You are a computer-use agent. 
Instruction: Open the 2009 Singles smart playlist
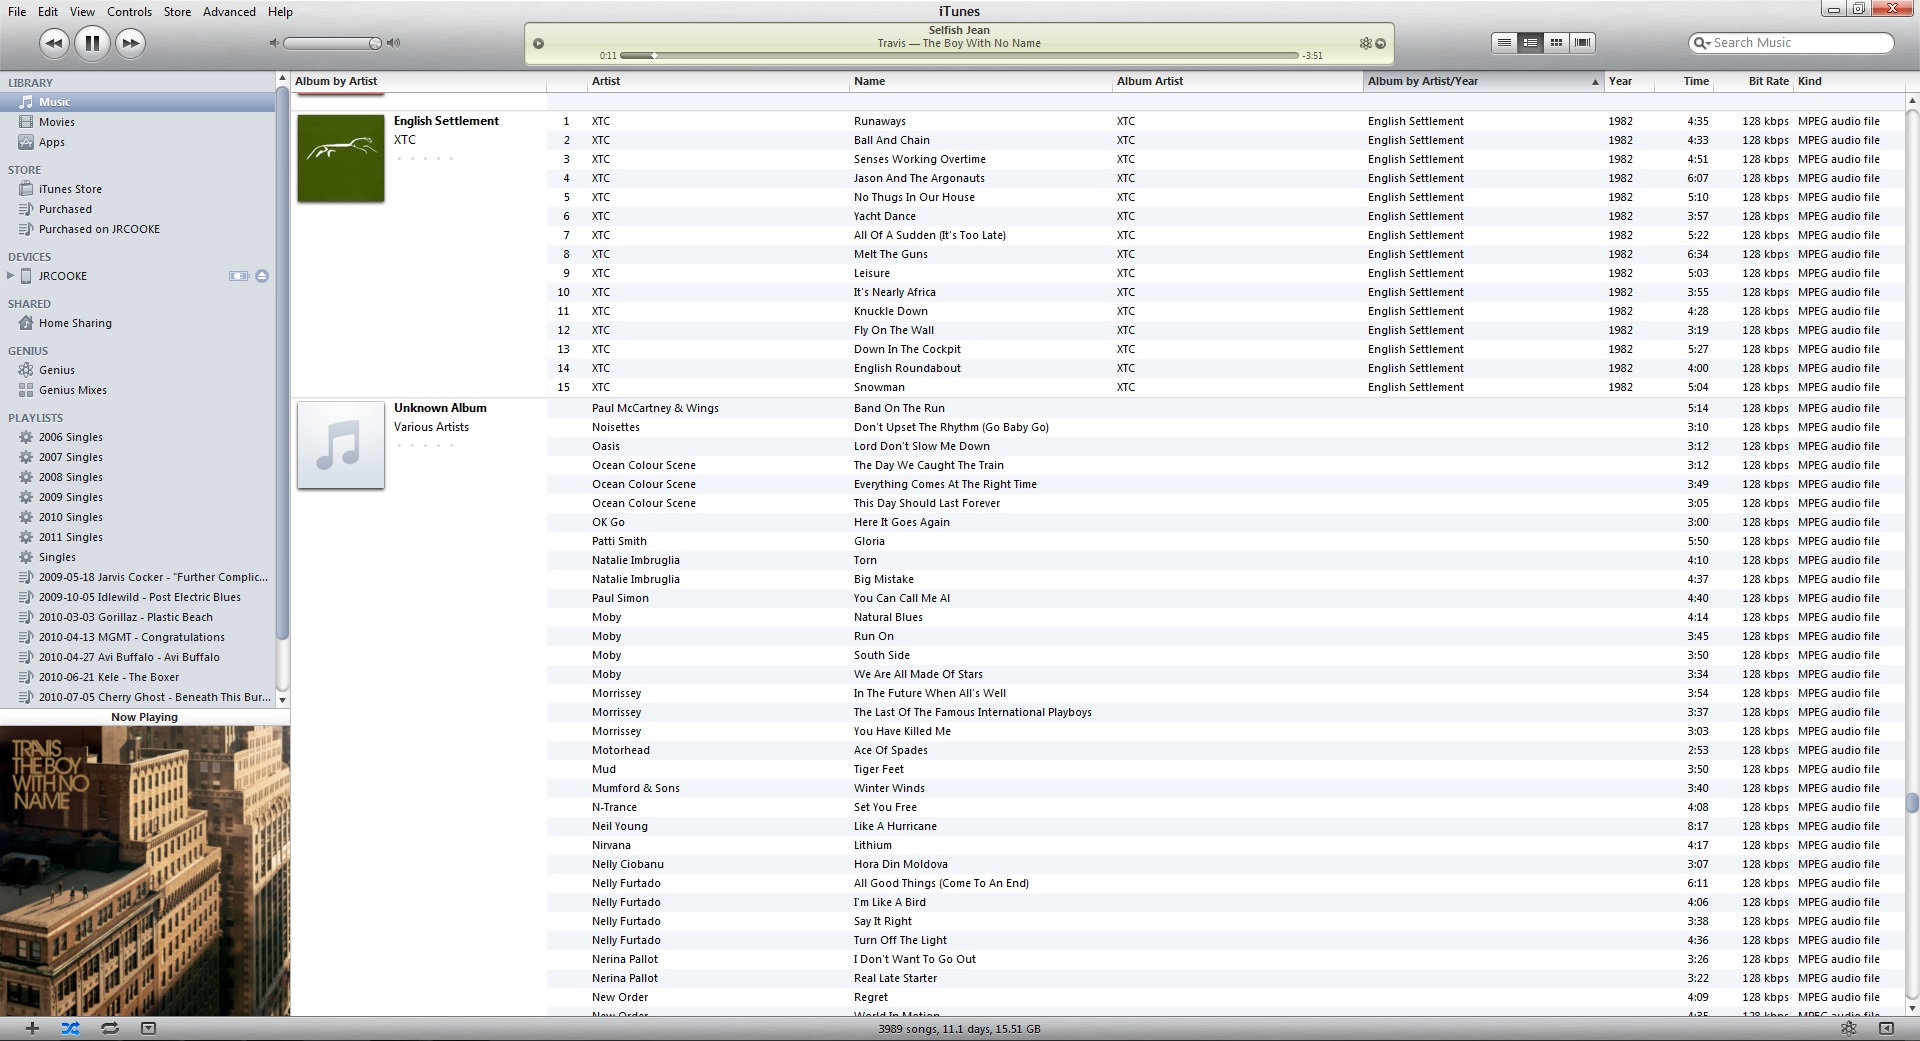(x=137, y=497)
